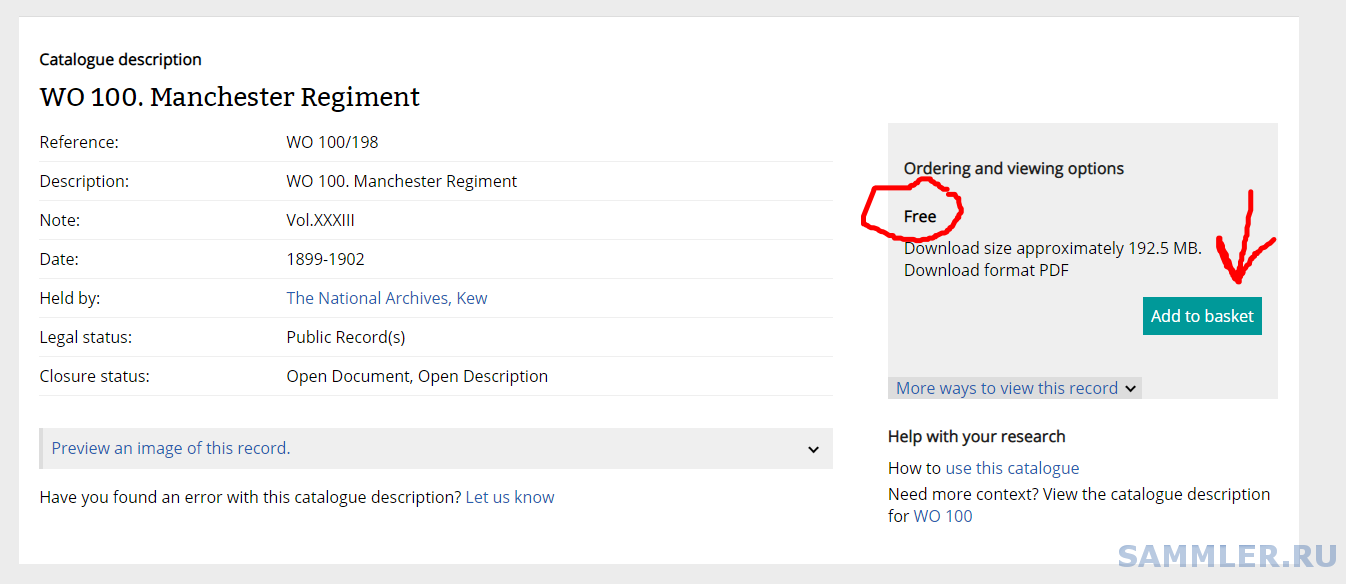This screenshot has width=1346, height=584.
Task: Click the 'Help with your research' heading
Action: [x=976, y=436]
